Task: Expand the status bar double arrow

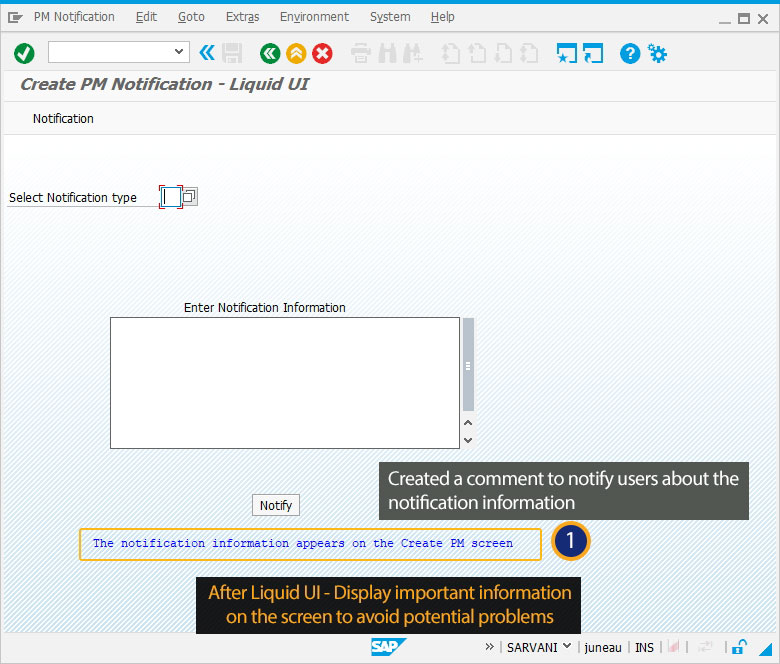Action: (489, 647)
